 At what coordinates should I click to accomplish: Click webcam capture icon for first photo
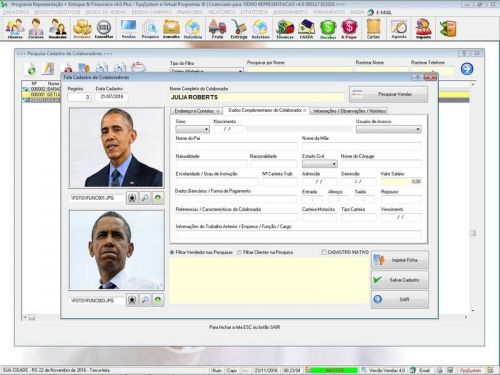(132, 198)
